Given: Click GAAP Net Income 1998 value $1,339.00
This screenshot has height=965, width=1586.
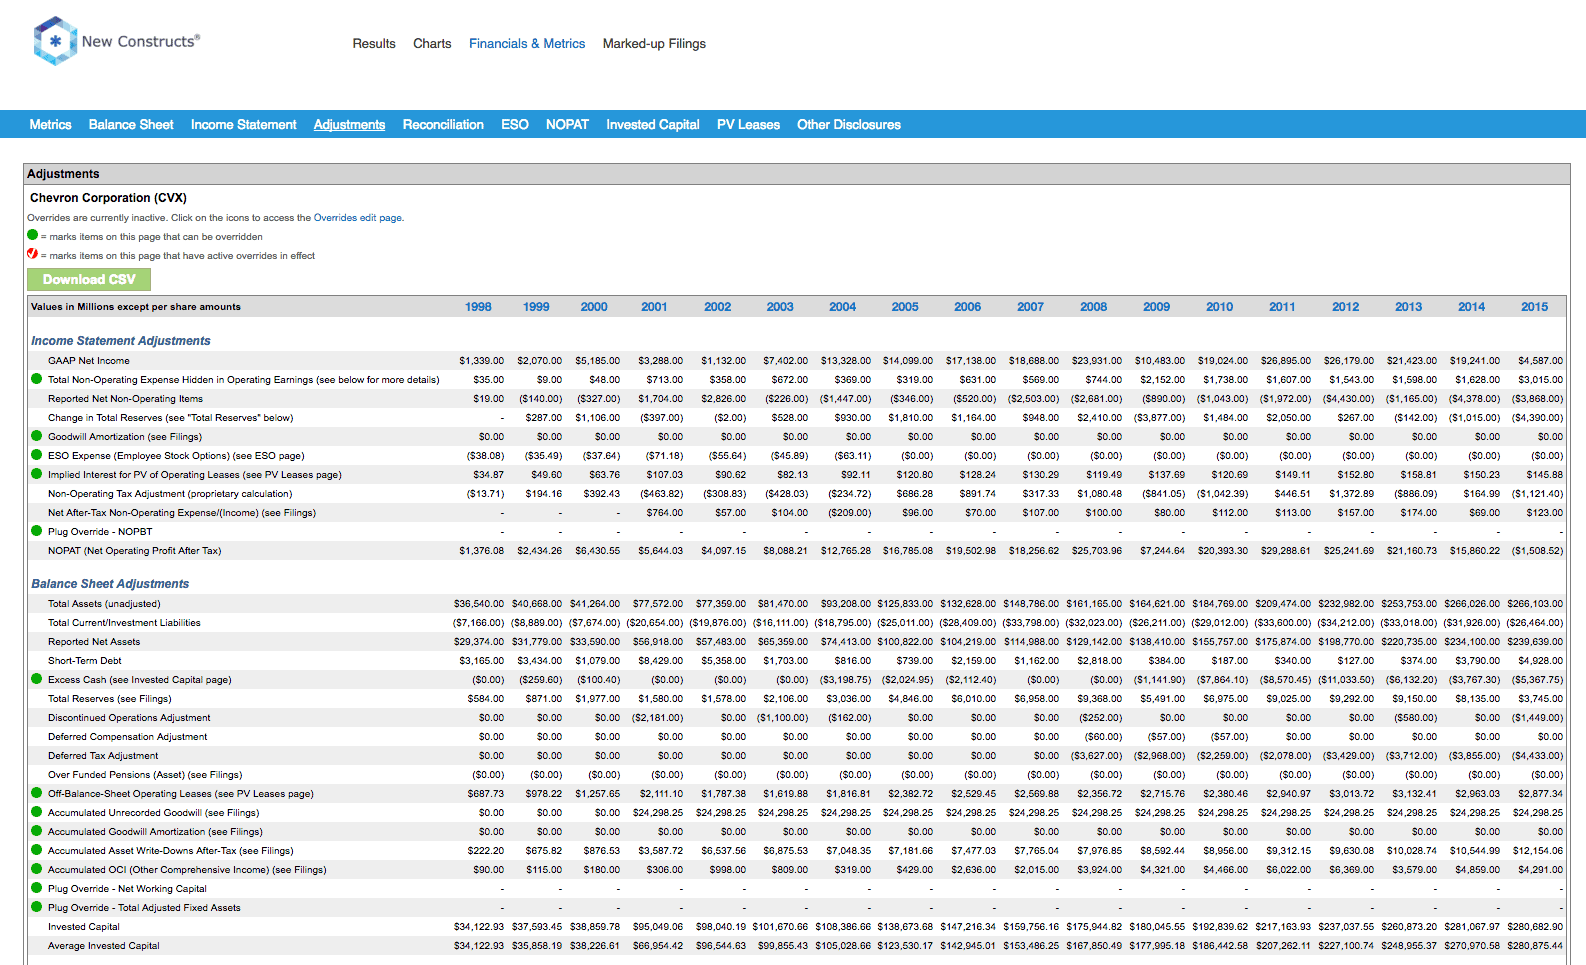Looking at the screenshot, I should click(482, 361).
